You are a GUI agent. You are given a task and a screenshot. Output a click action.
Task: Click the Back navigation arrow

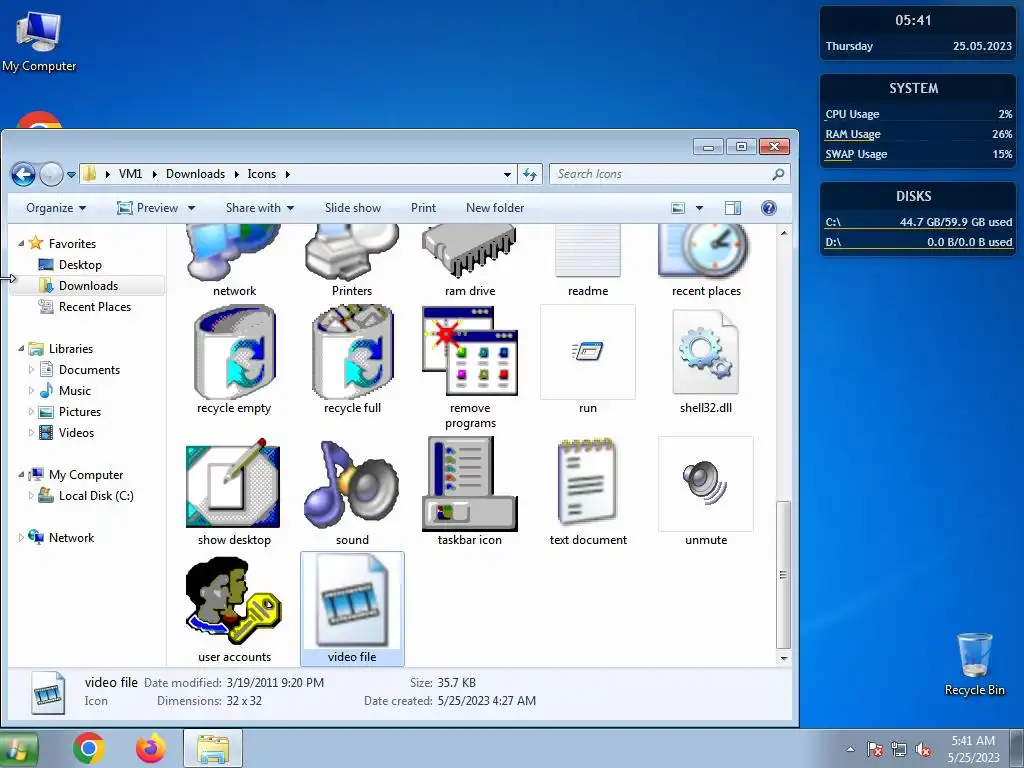pos(24,174)
